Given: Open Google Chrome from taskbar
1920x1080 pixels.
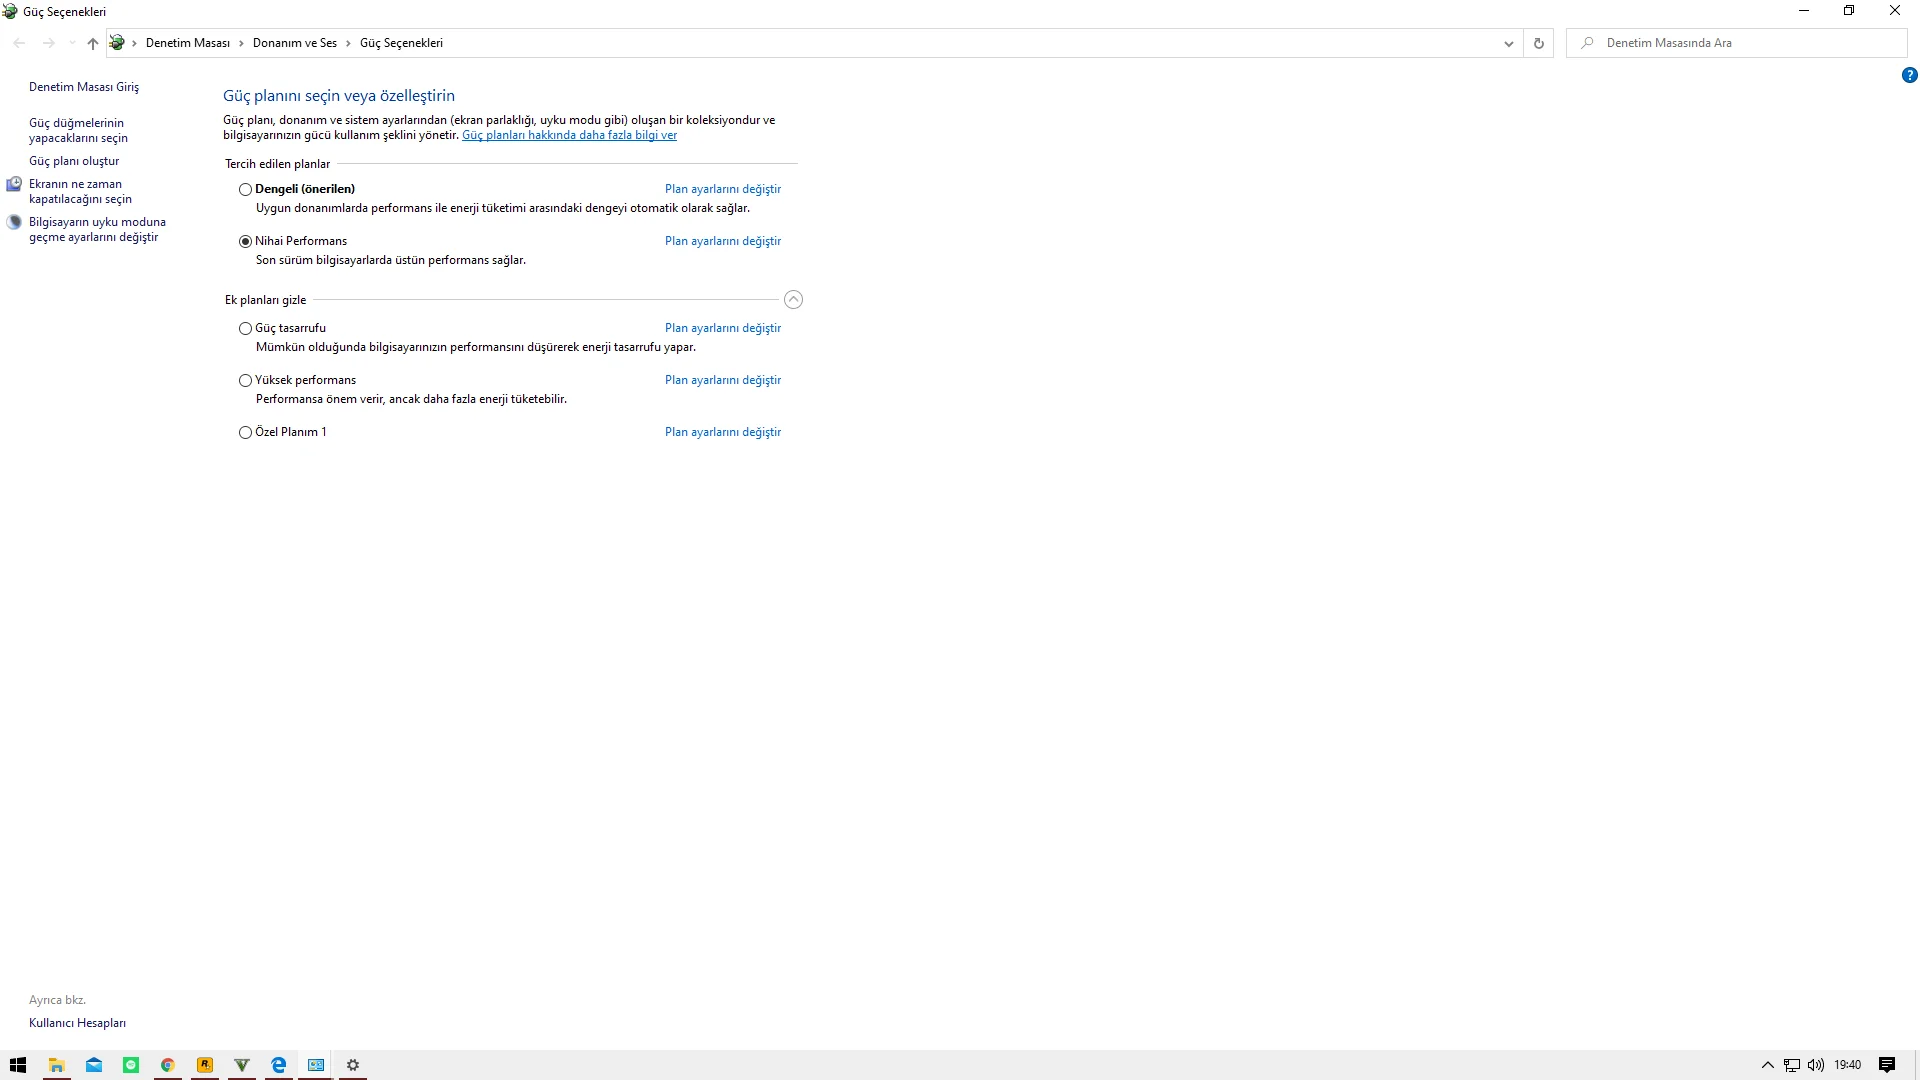Looking at the screenshot, I should [168, 1065].
